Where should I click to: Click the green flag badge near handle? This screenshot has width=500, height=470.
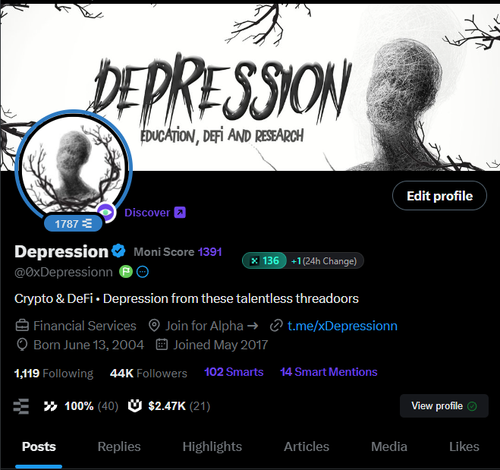[126, 272]
